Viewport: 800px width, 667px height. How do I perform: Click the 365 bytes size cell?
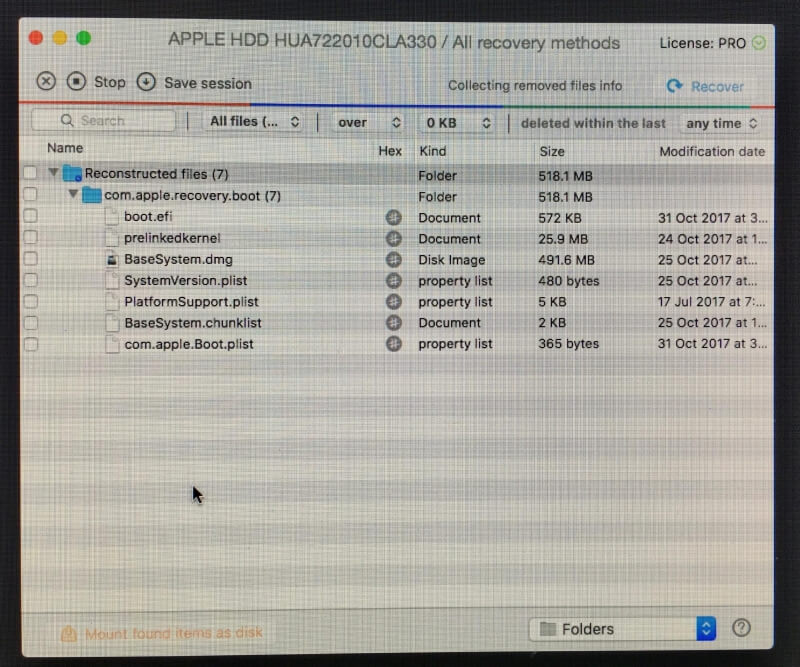(x=568, y=343)
